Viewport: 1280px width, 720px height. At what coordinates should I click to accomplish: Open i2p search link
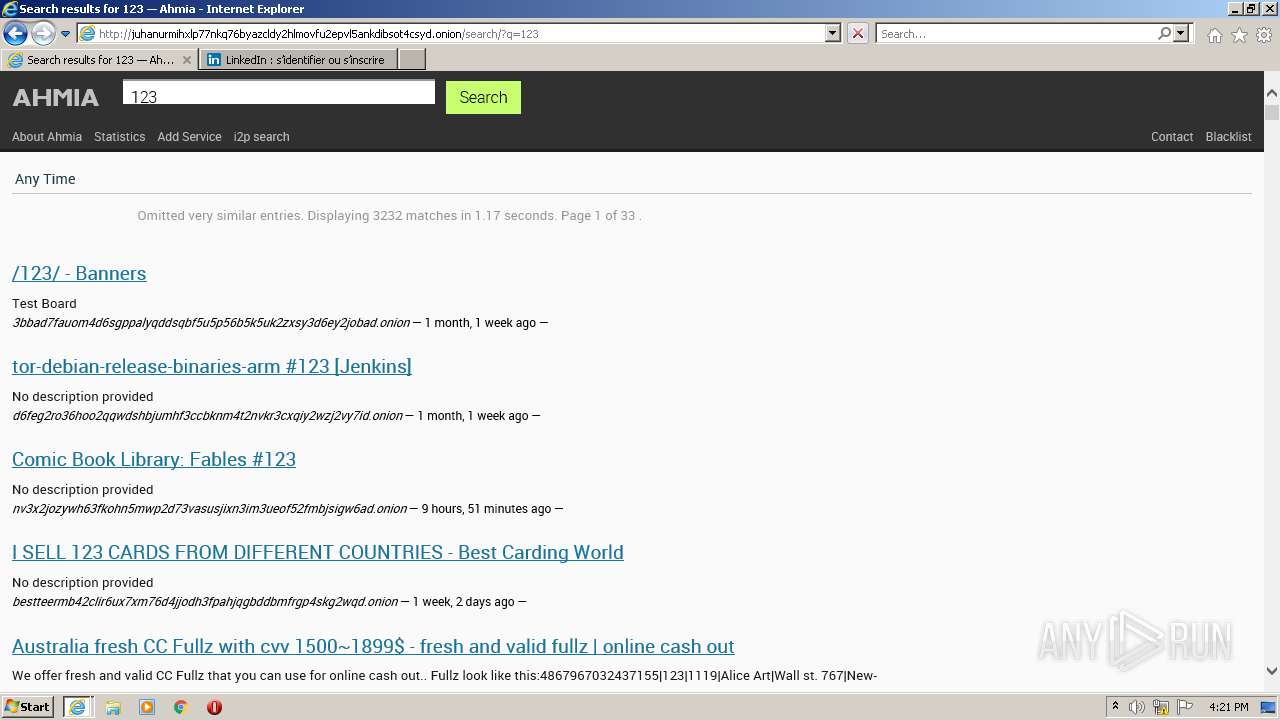click(261, 137)
